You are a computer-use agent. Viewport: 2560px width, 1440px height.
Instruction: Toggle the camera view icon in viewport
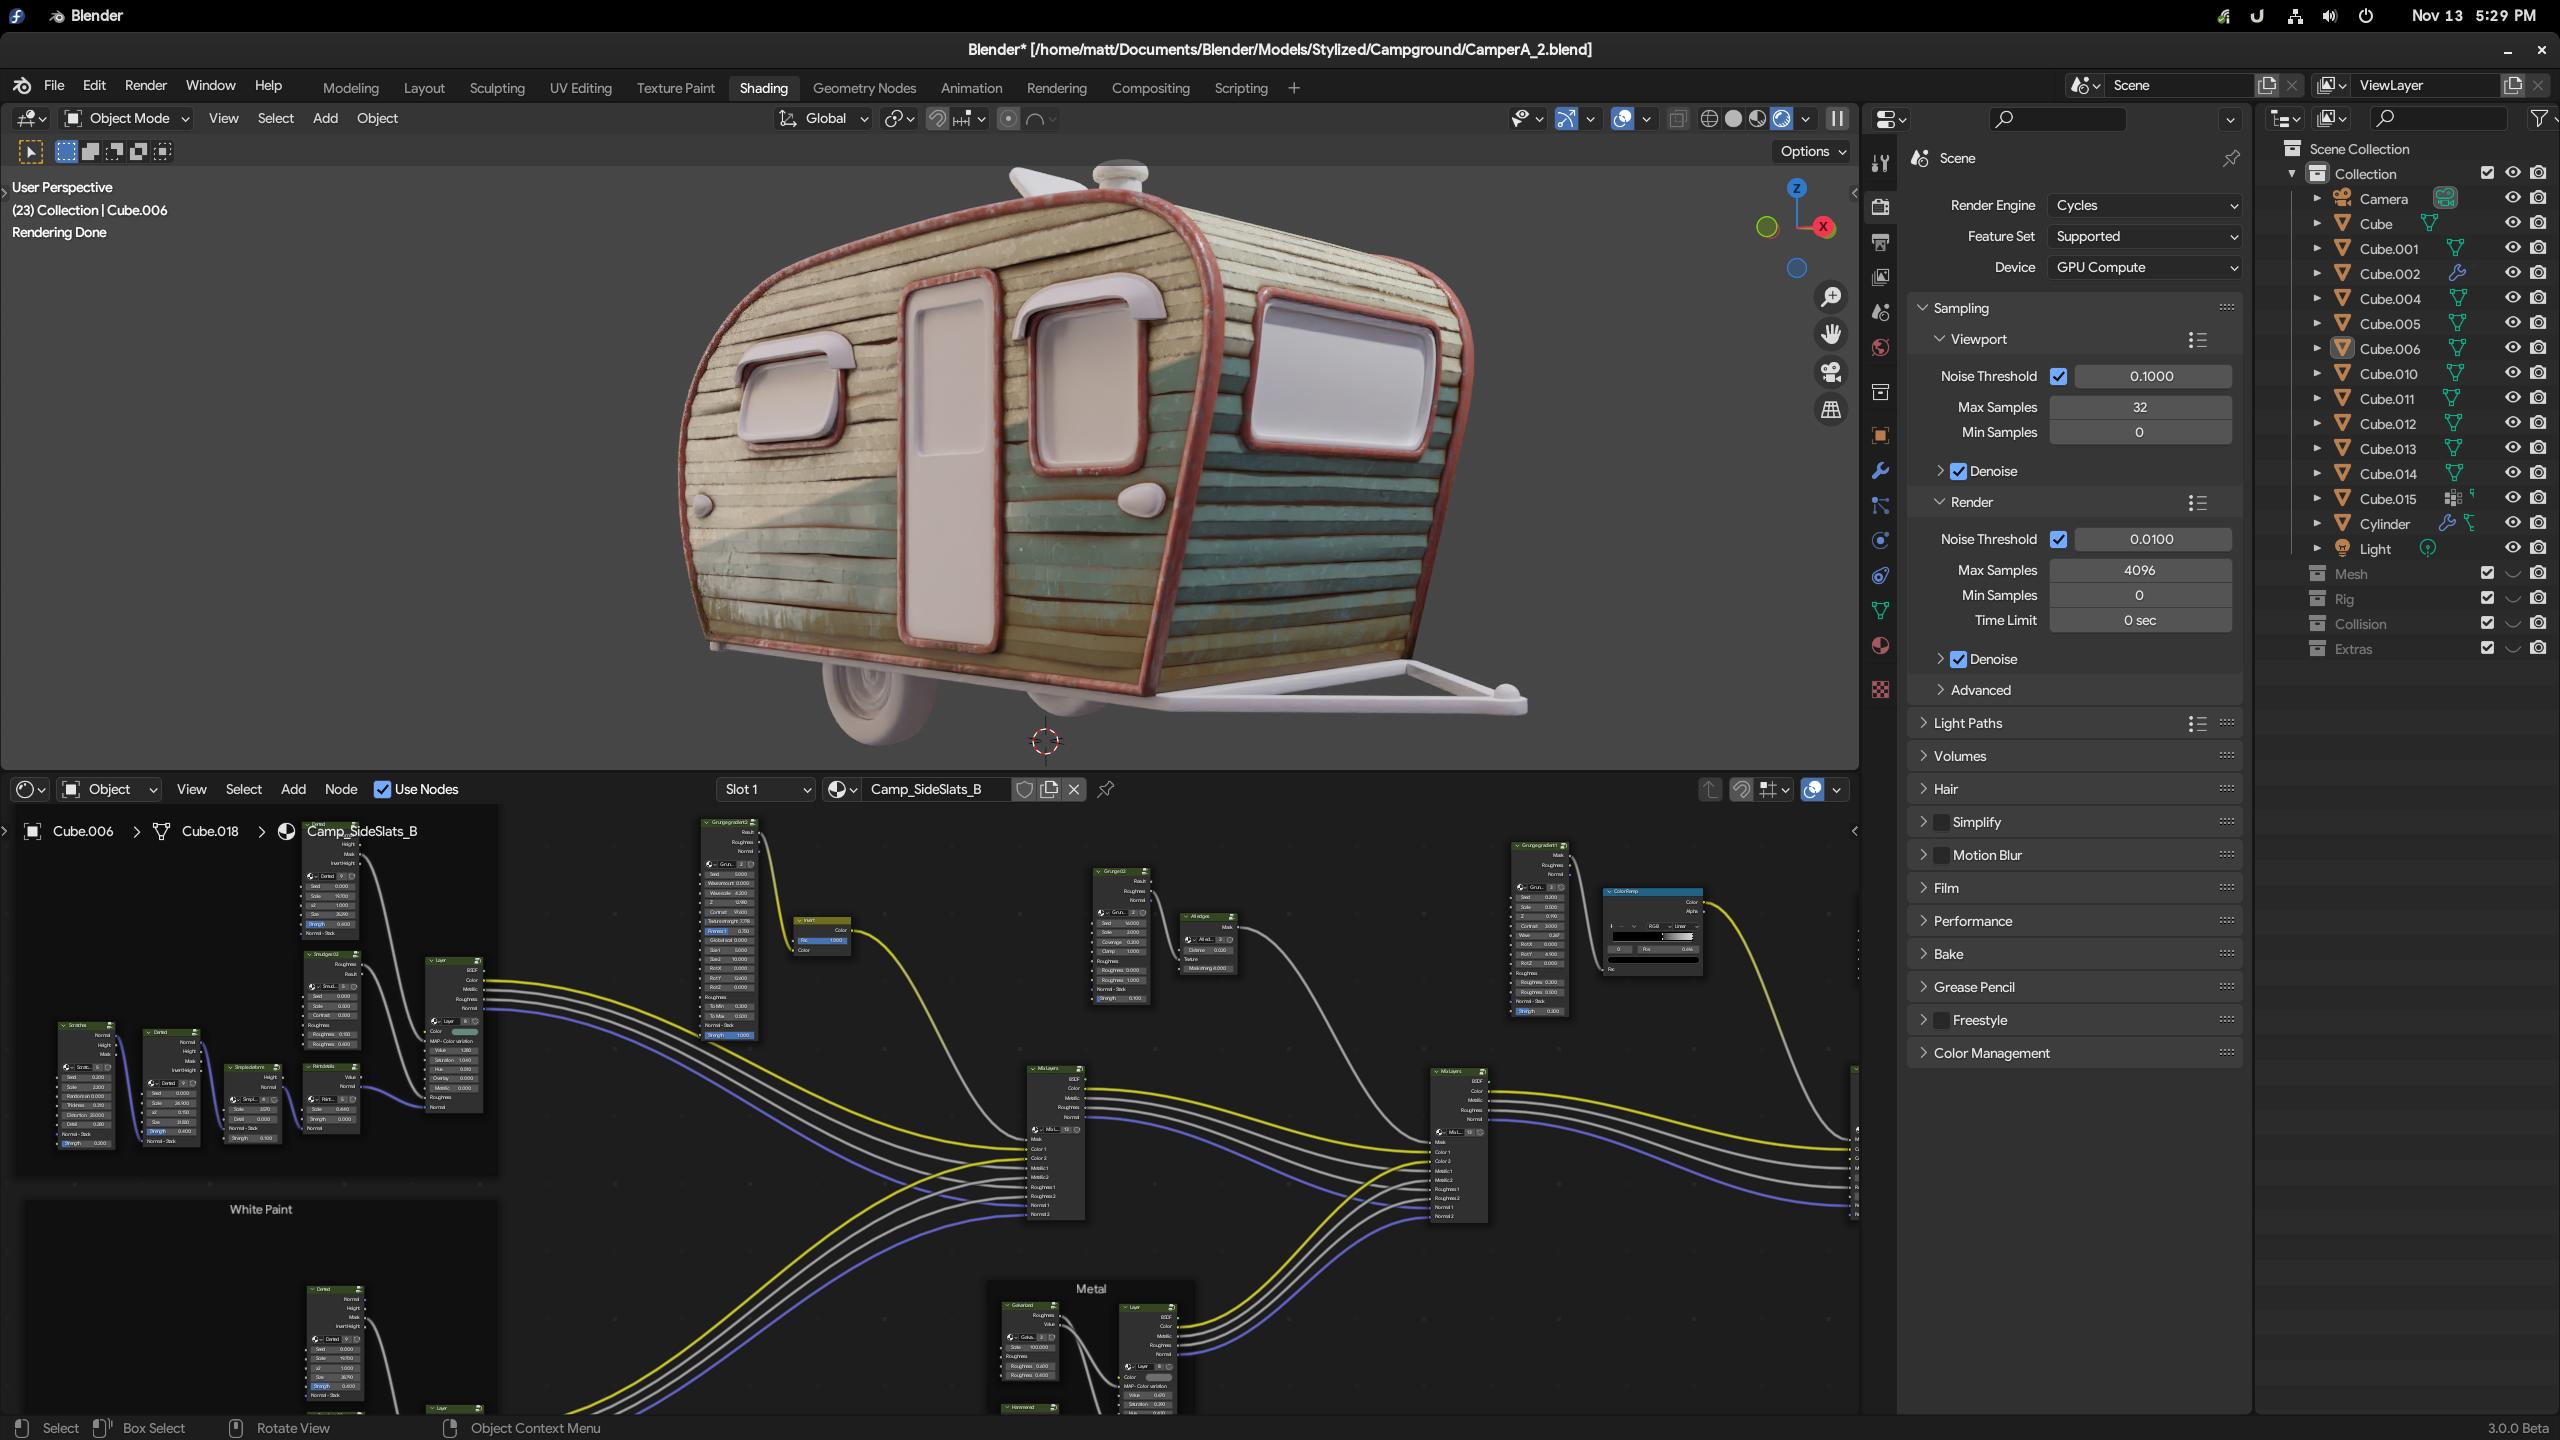click(1831, 372)
